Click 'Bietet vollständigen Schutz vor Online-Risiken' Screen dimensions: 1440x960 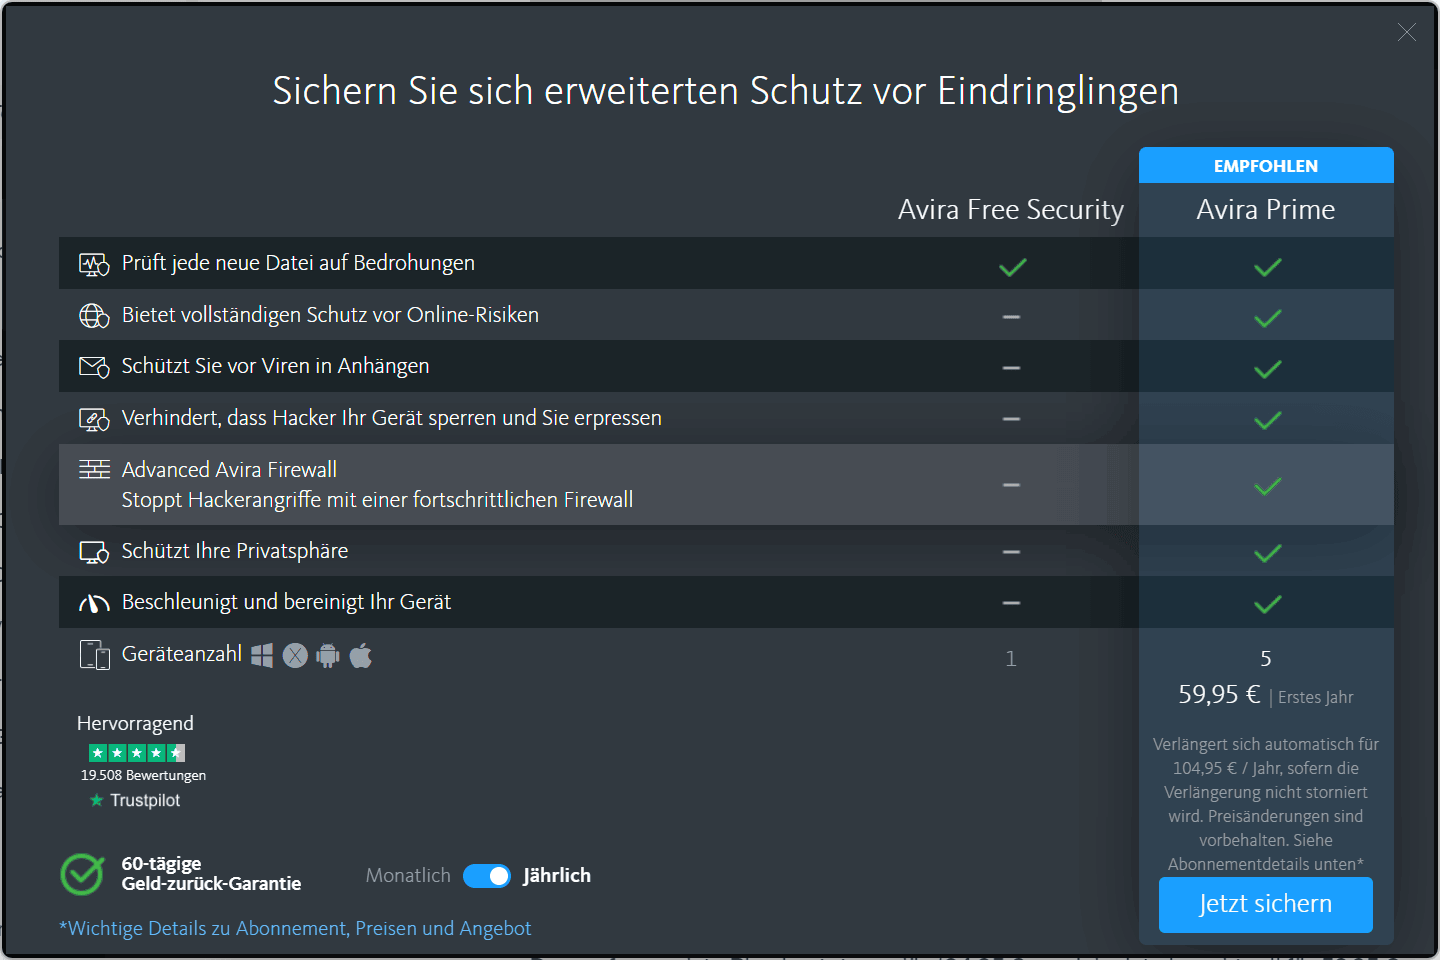click(x=330, y=315)
